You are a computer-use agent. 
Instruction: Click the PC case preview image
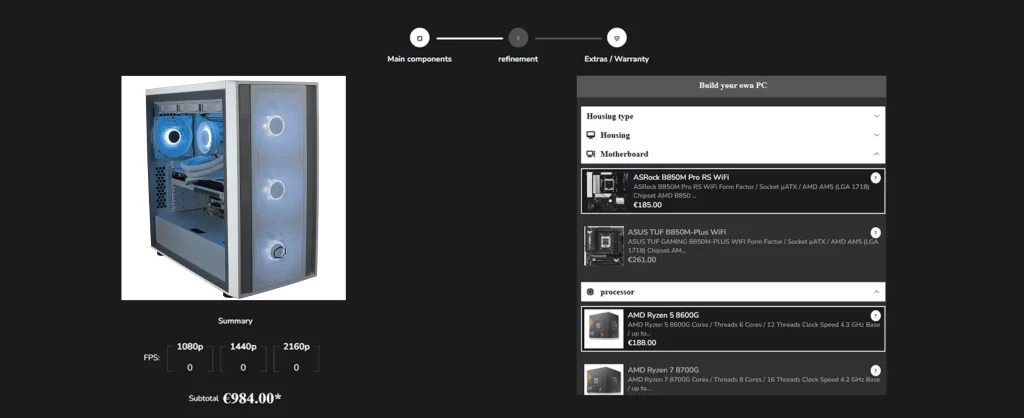coord(233,188)
